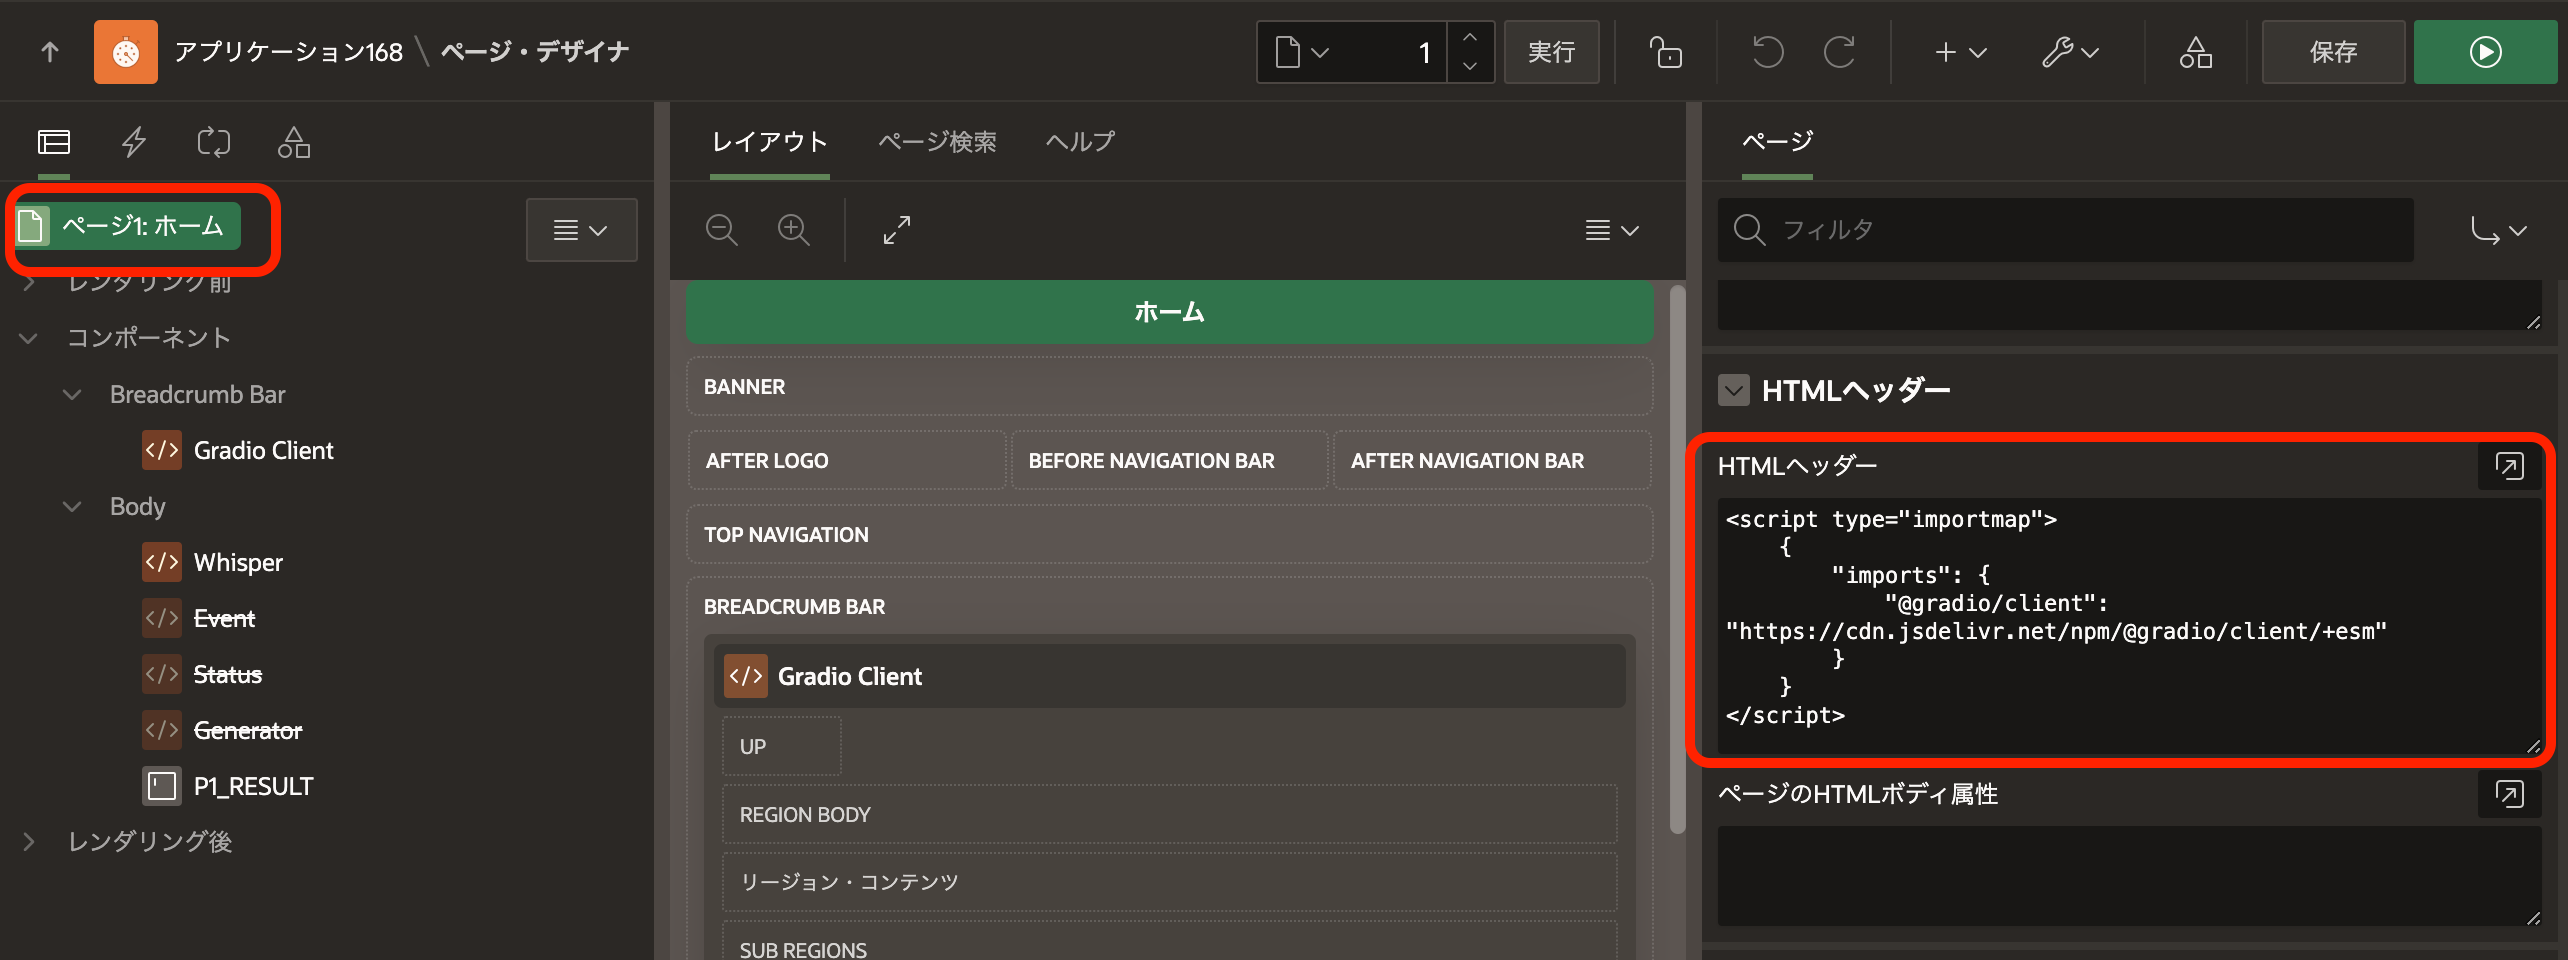
Task: Open the orange application 168 icon
Action: tap(126, 52)
